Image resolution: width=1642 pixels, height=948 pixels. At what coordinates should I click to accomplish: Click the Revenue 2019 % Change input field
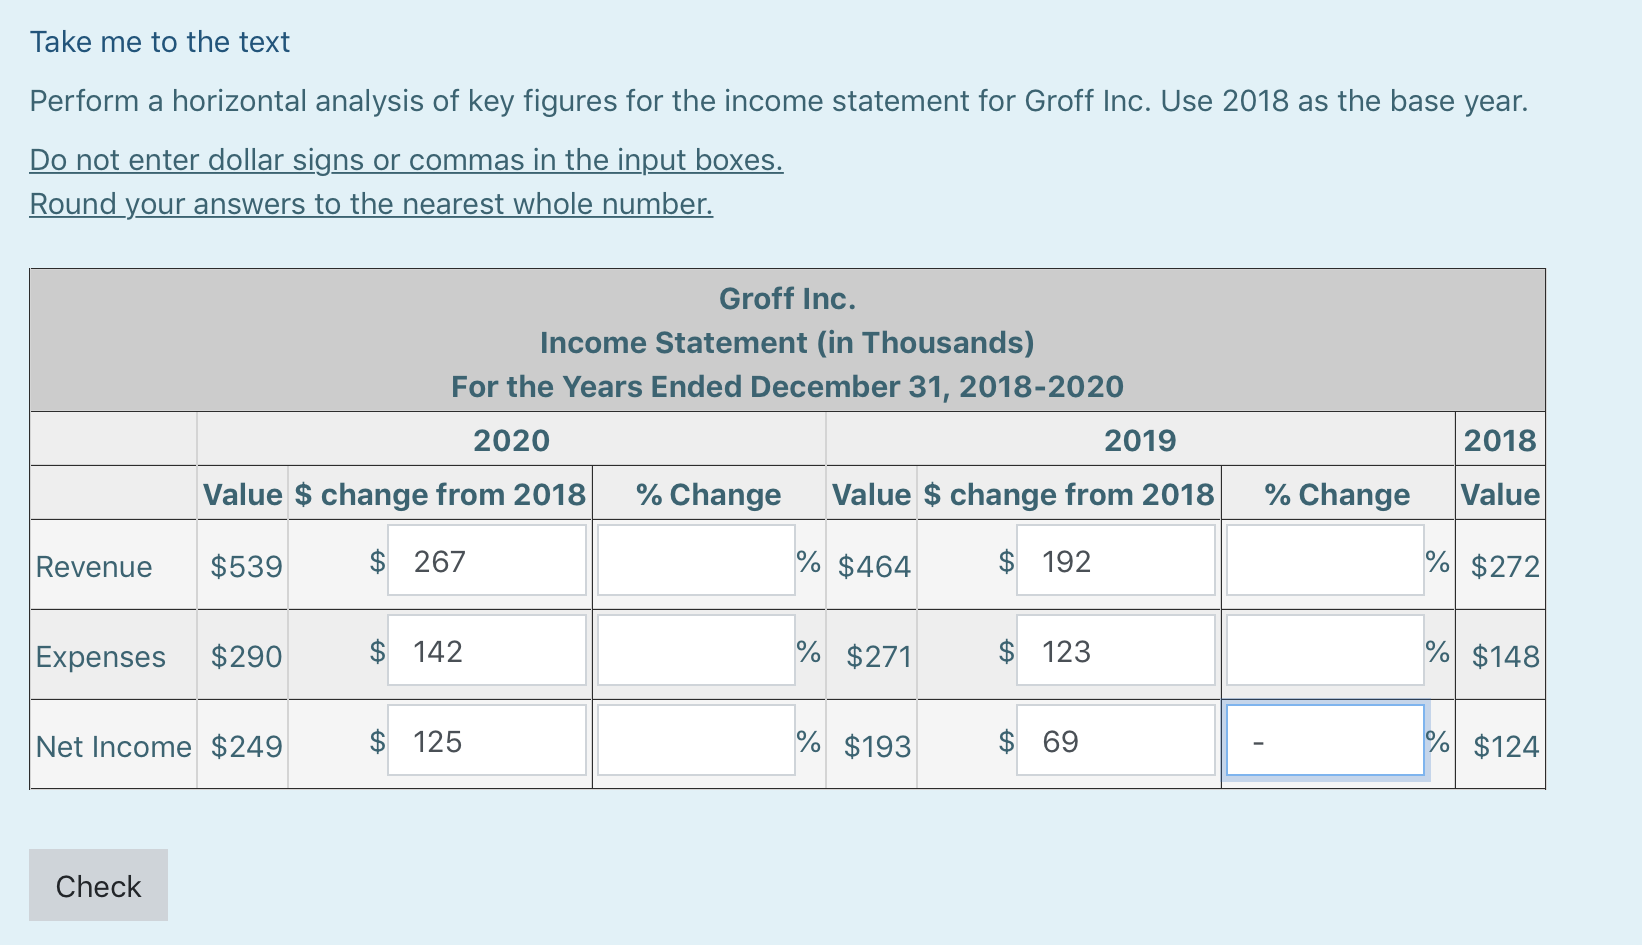pyautogui.click(x=1324, y=560)
